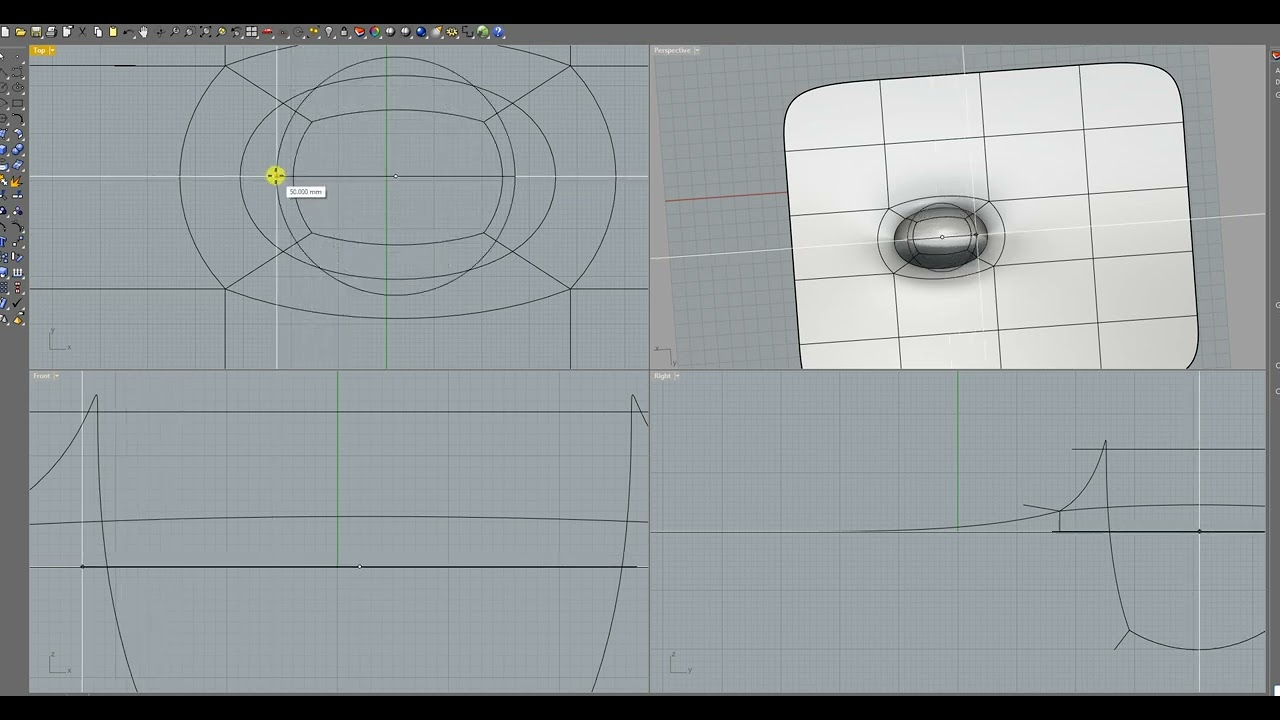Click the blue render sphere icon

click(x=421, y=32)
